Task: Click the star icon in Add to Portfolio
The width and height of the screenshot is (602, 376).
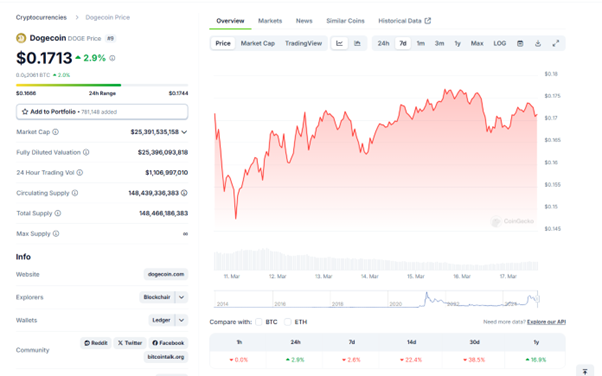Action: 25,112
